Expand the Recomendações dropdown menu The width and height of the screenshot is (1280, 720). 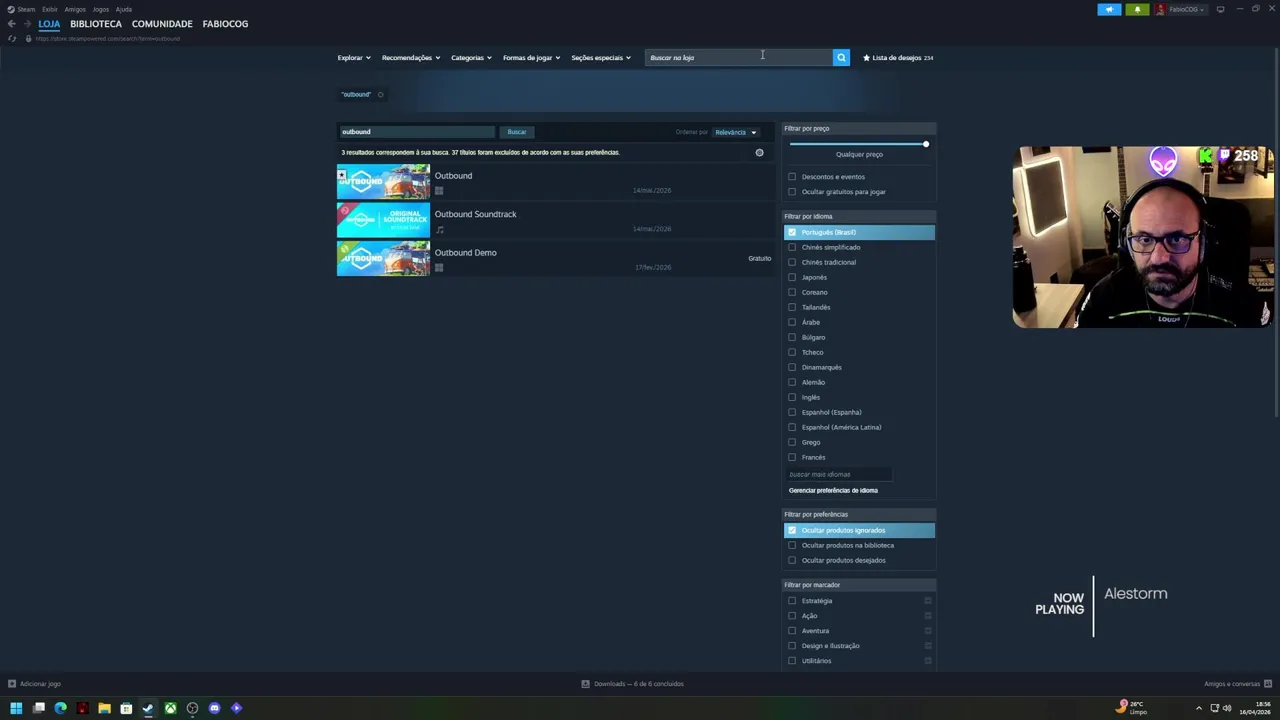pos(410,57)
